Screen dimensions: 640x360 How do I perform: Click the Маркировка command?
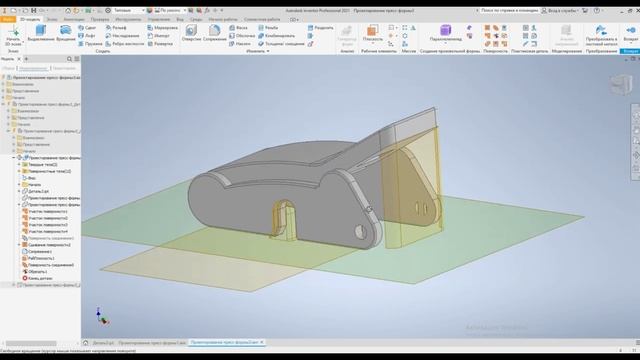pyautogui.click(x=162, y=28)
